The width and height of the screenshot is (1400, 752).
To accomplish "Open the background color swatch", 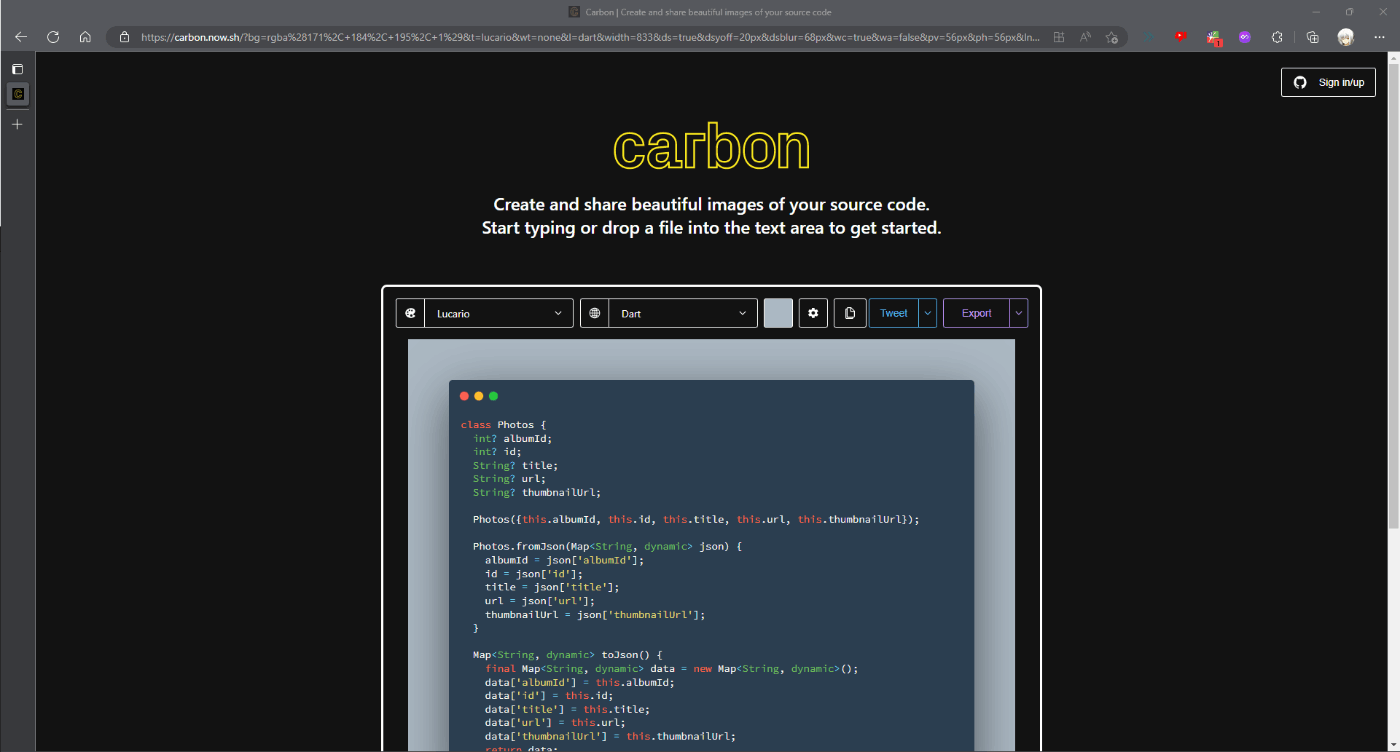I will coord(778,313).
